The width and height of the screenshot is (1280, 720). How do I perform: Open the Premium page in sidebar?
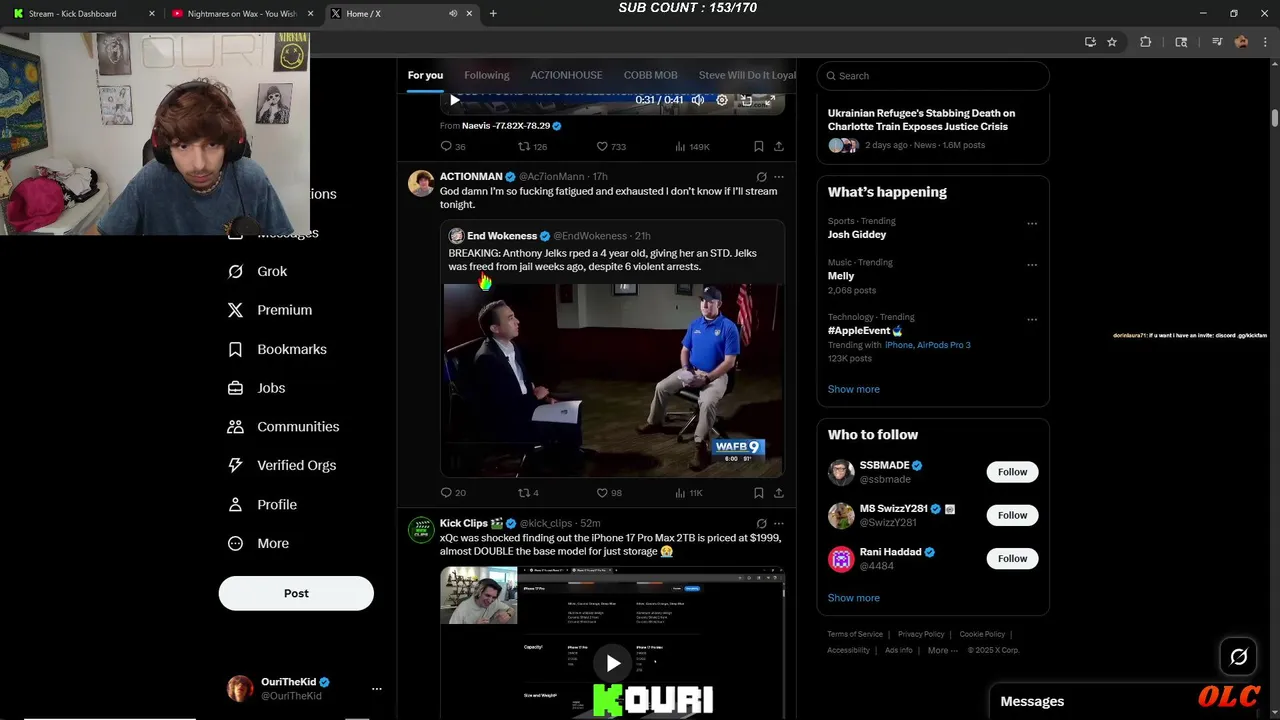coord(270,310)
